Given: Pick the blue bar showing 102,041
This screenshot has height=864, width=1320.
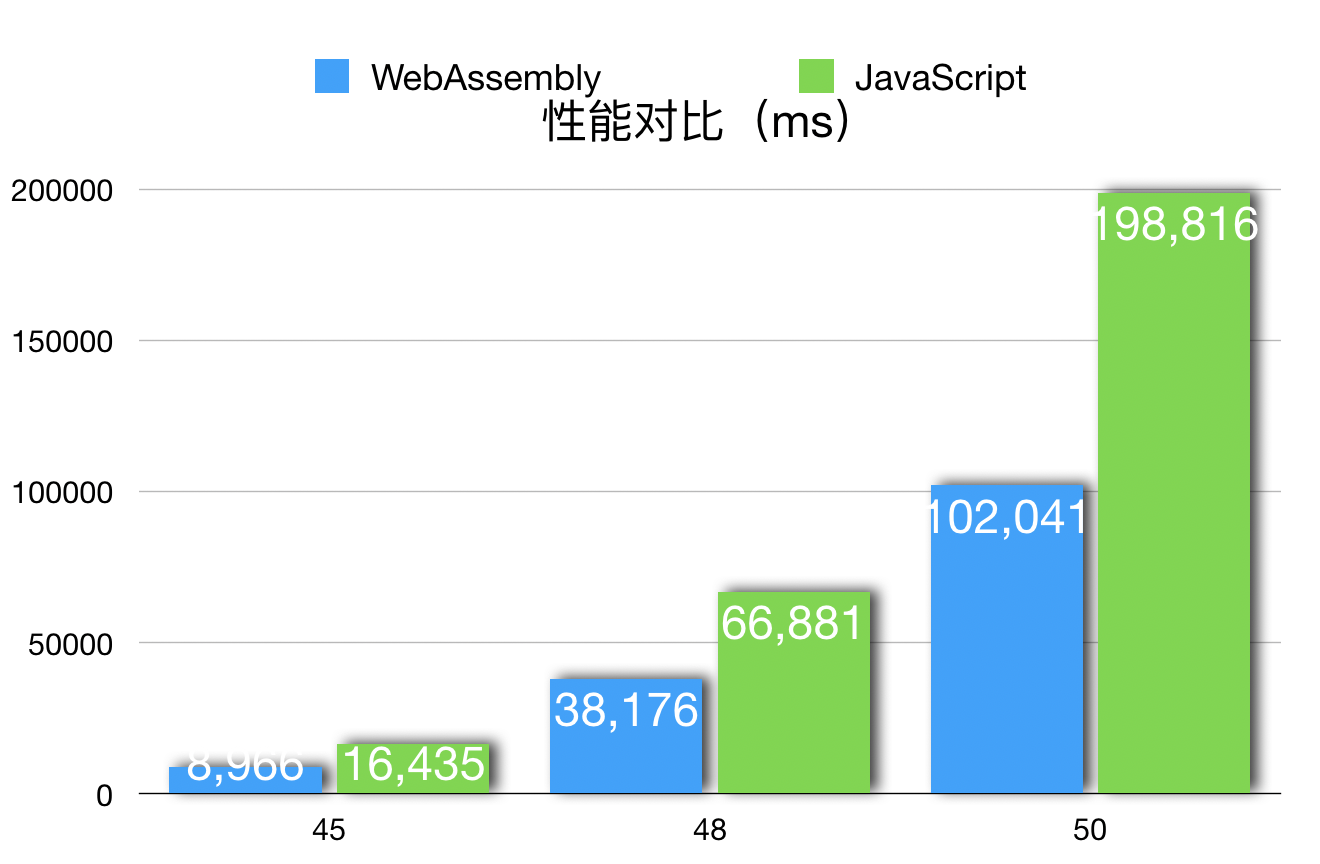Looking at the screenshot, I should tap(1007, 640).
